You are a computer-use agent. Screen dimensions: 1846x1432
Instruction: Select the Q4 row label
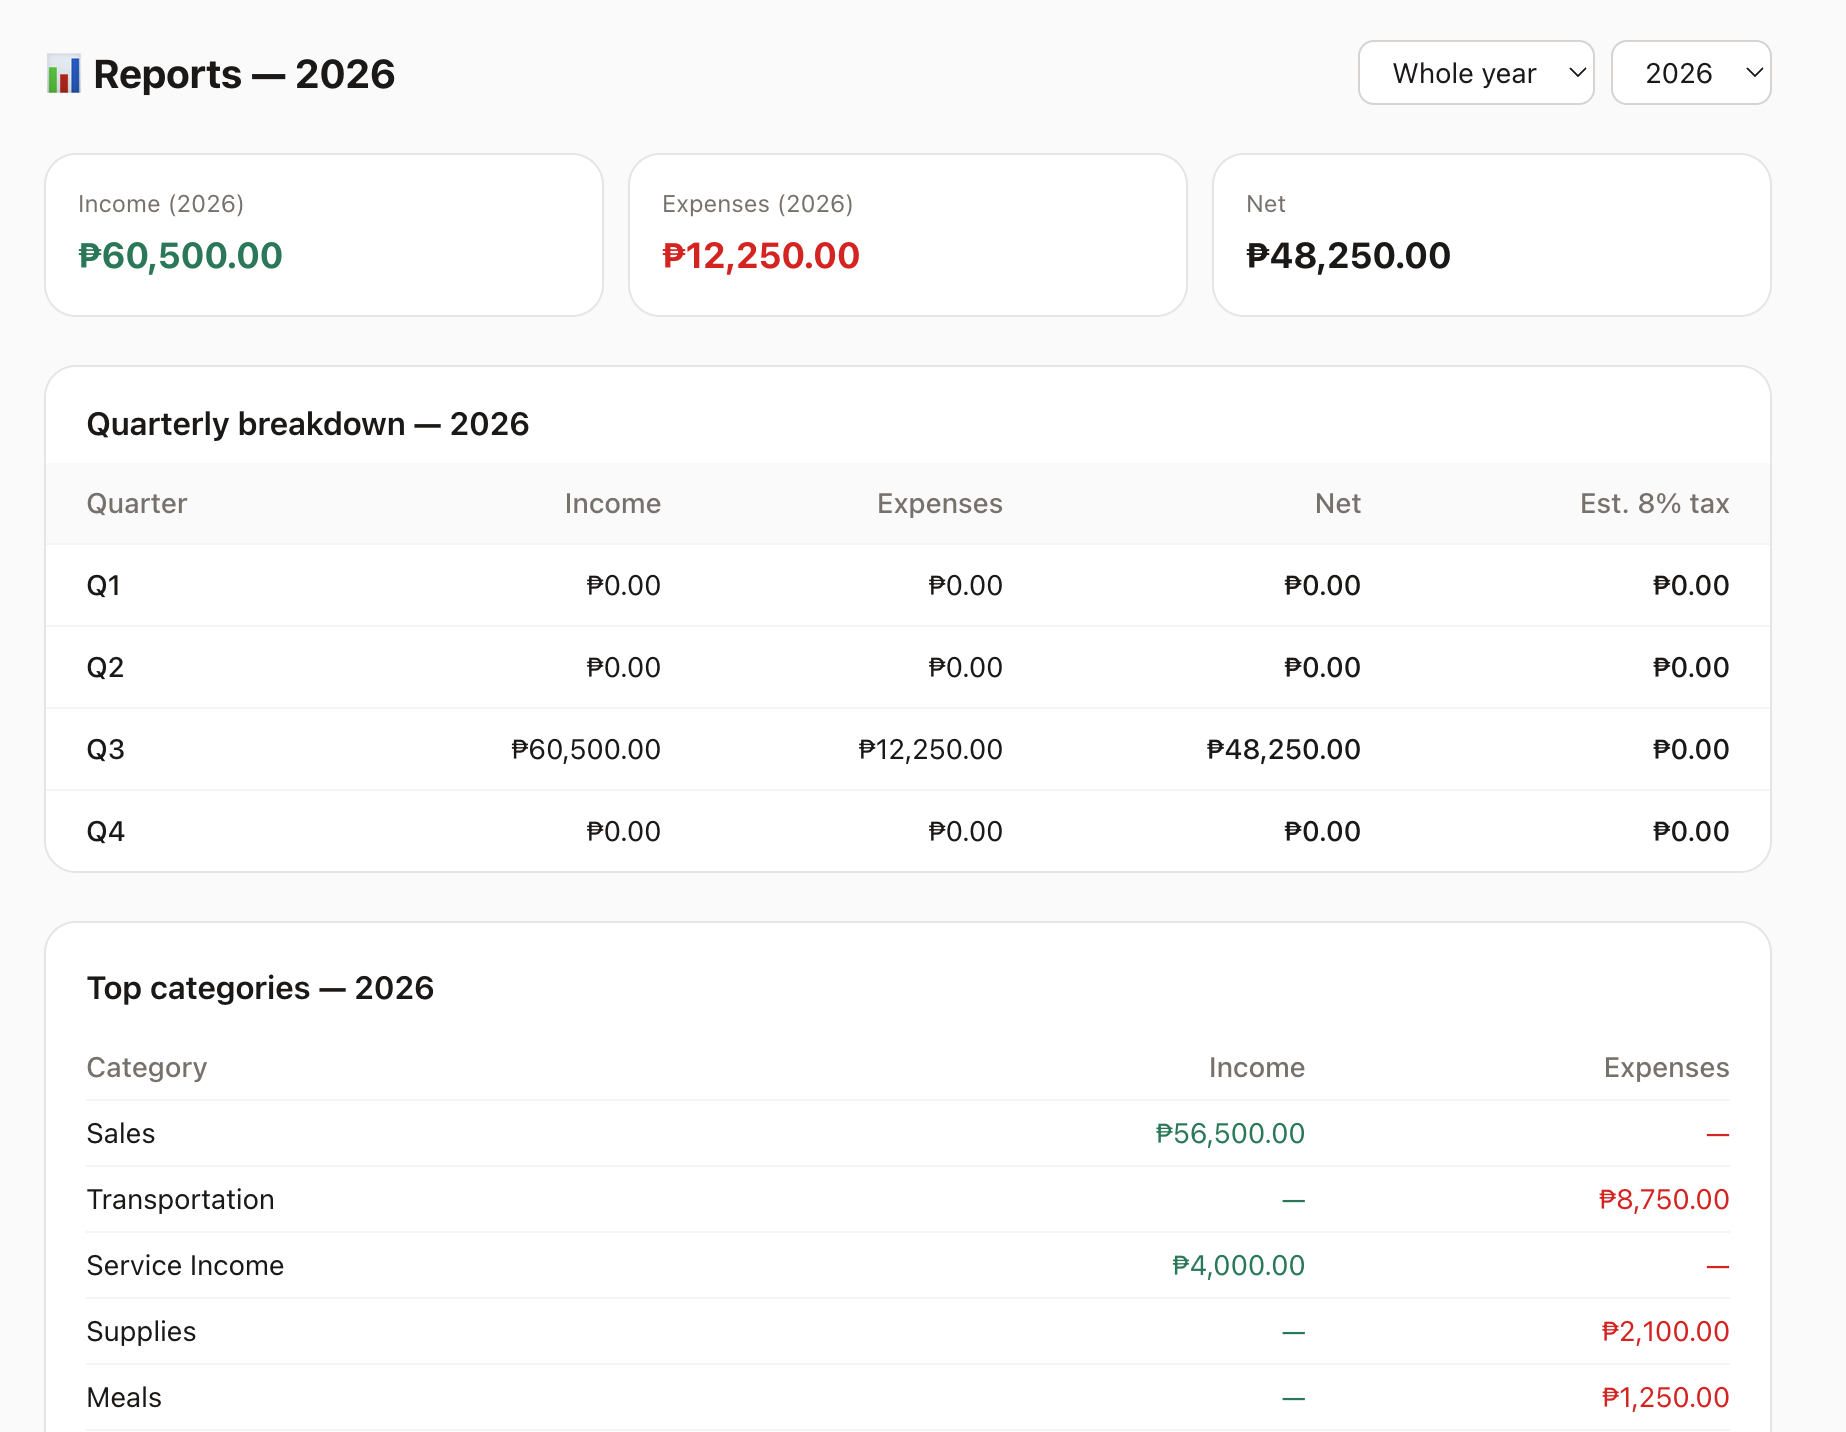pyautogui.click(x=106, y=831)
